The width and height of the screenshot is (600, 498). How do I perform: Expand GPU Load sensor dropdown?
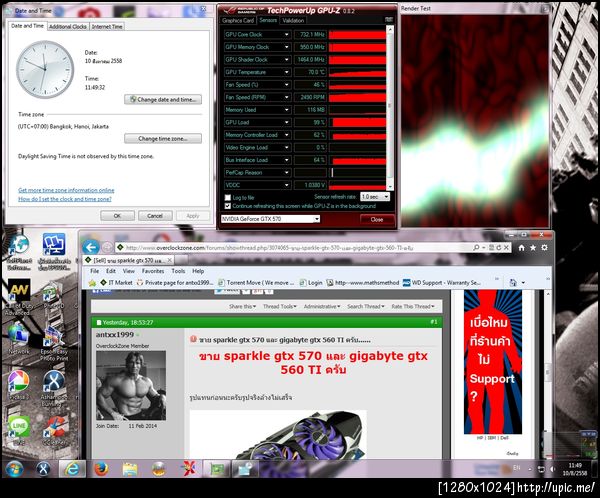click(286, 122)
